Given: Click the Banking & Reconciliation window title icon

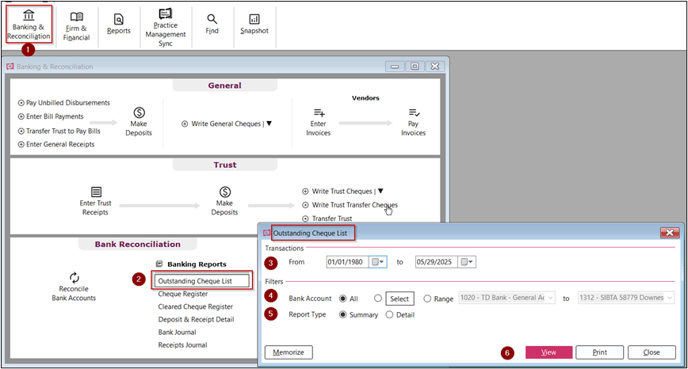Looking at the screenshot, I should [10, 66].
